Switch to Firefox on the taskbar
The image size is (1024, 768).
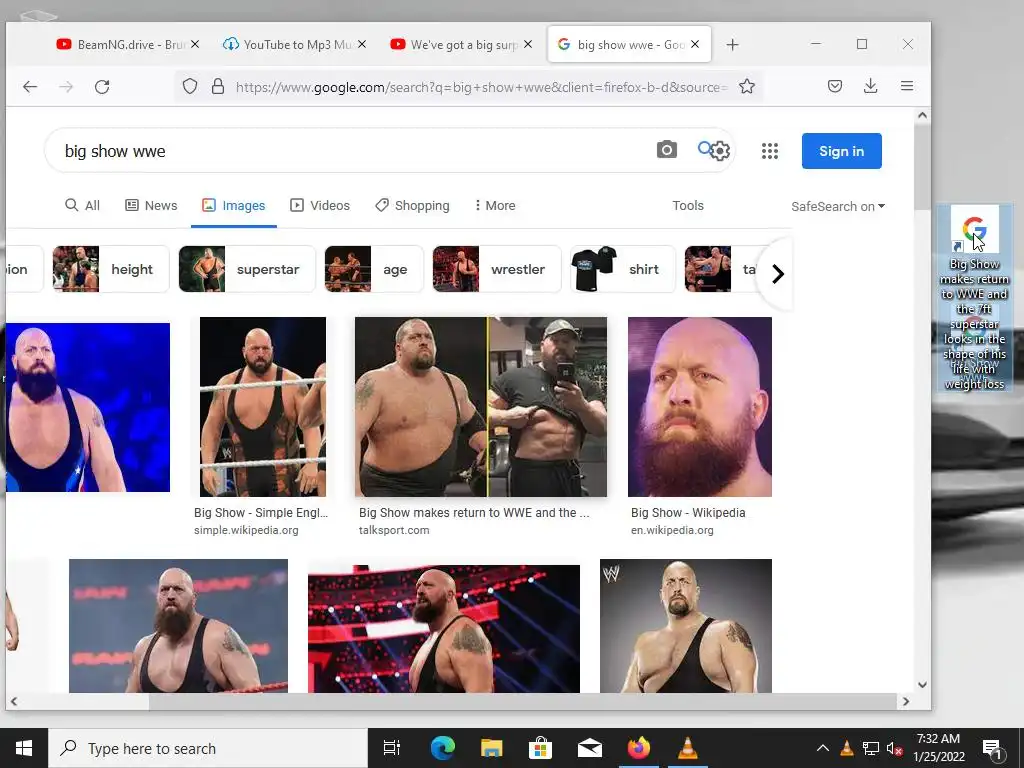[639, 748]
